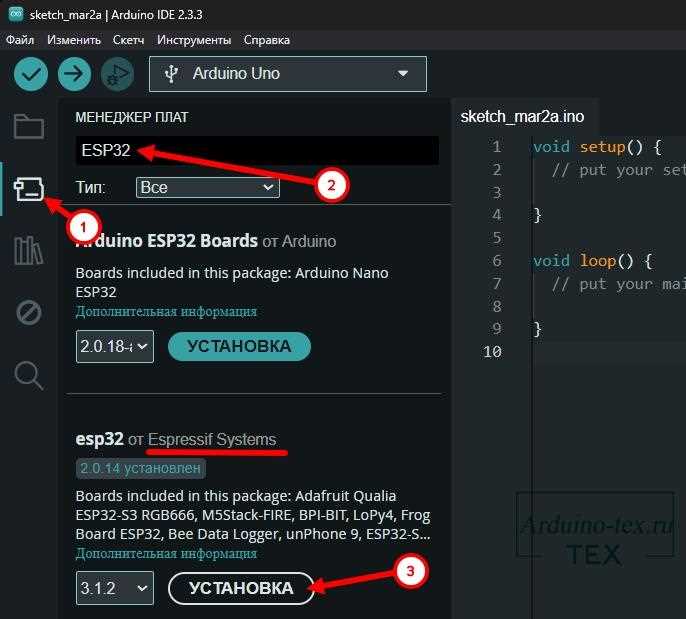686x619 pixels.
Task: Click УСТАНОВКА for Arduino ESP32 Boards
Action: coord(239,346)
